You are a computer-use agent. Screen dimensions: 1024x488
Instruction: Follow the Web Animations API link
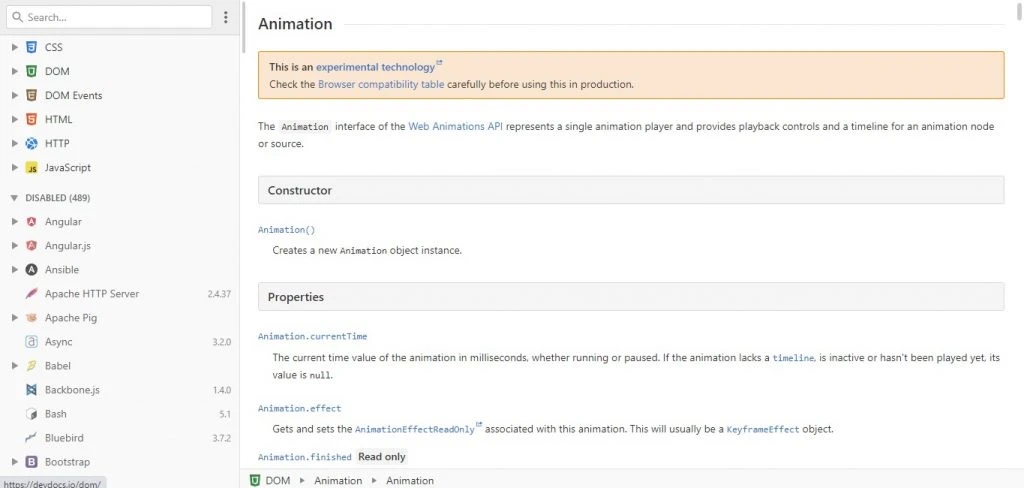pos(455,127)
